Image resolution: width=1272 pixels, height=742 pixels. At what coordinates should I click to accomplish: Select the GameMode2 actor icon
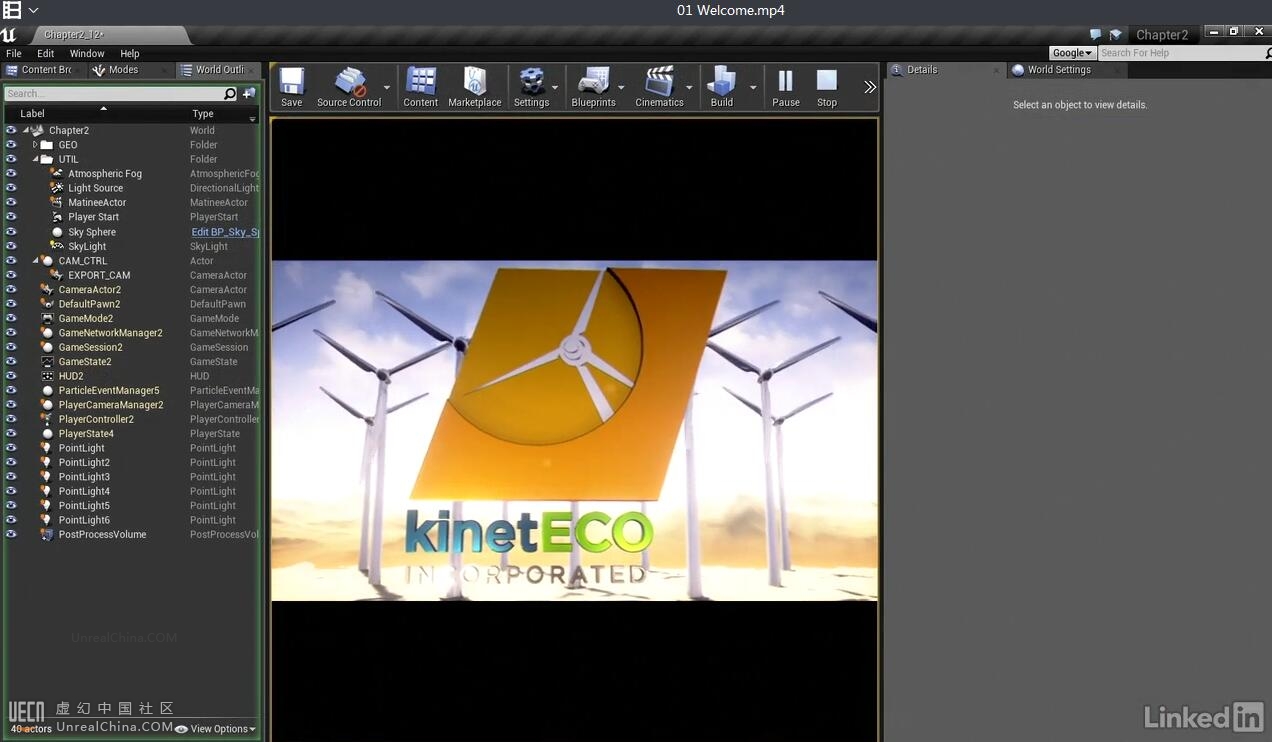click(47, 319)
